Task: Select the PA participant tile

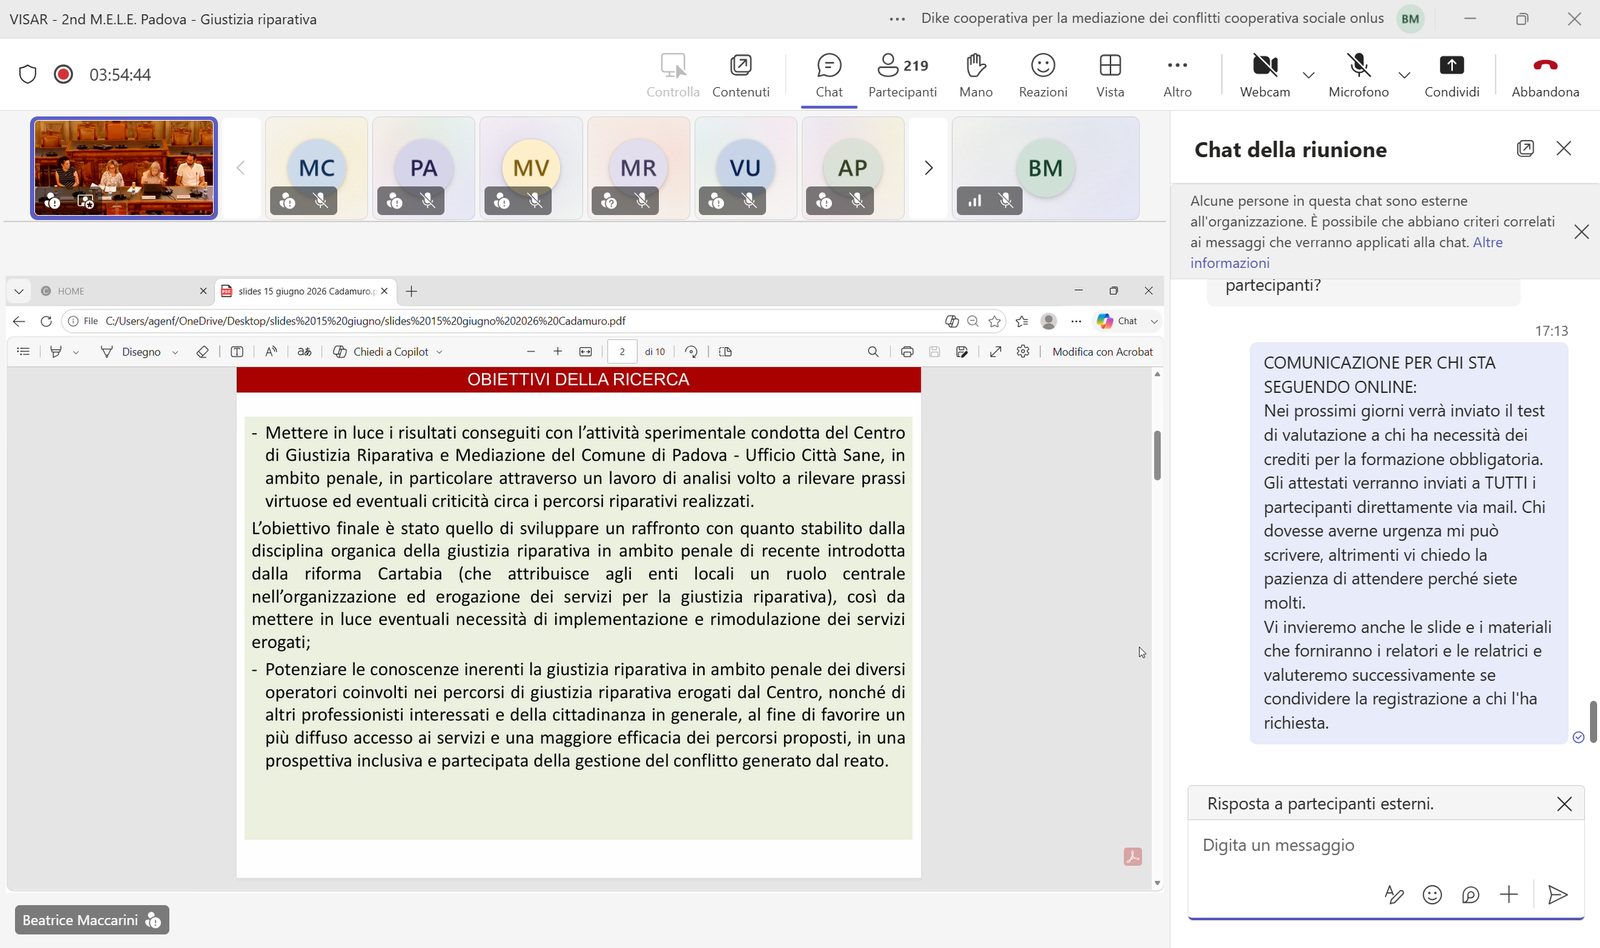Action: click(x=424, y=168)
